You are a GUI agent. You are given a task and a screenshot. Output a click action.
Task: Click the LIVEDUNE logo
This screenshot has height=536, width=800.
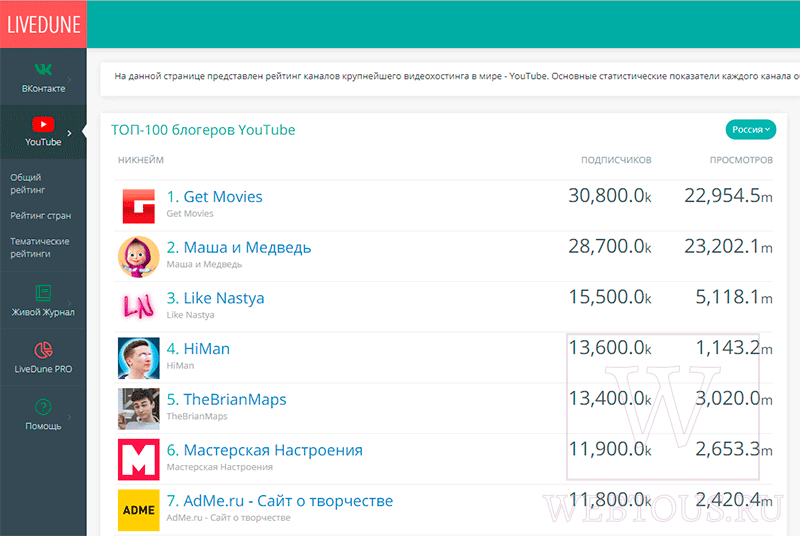(x=43, y=24)
